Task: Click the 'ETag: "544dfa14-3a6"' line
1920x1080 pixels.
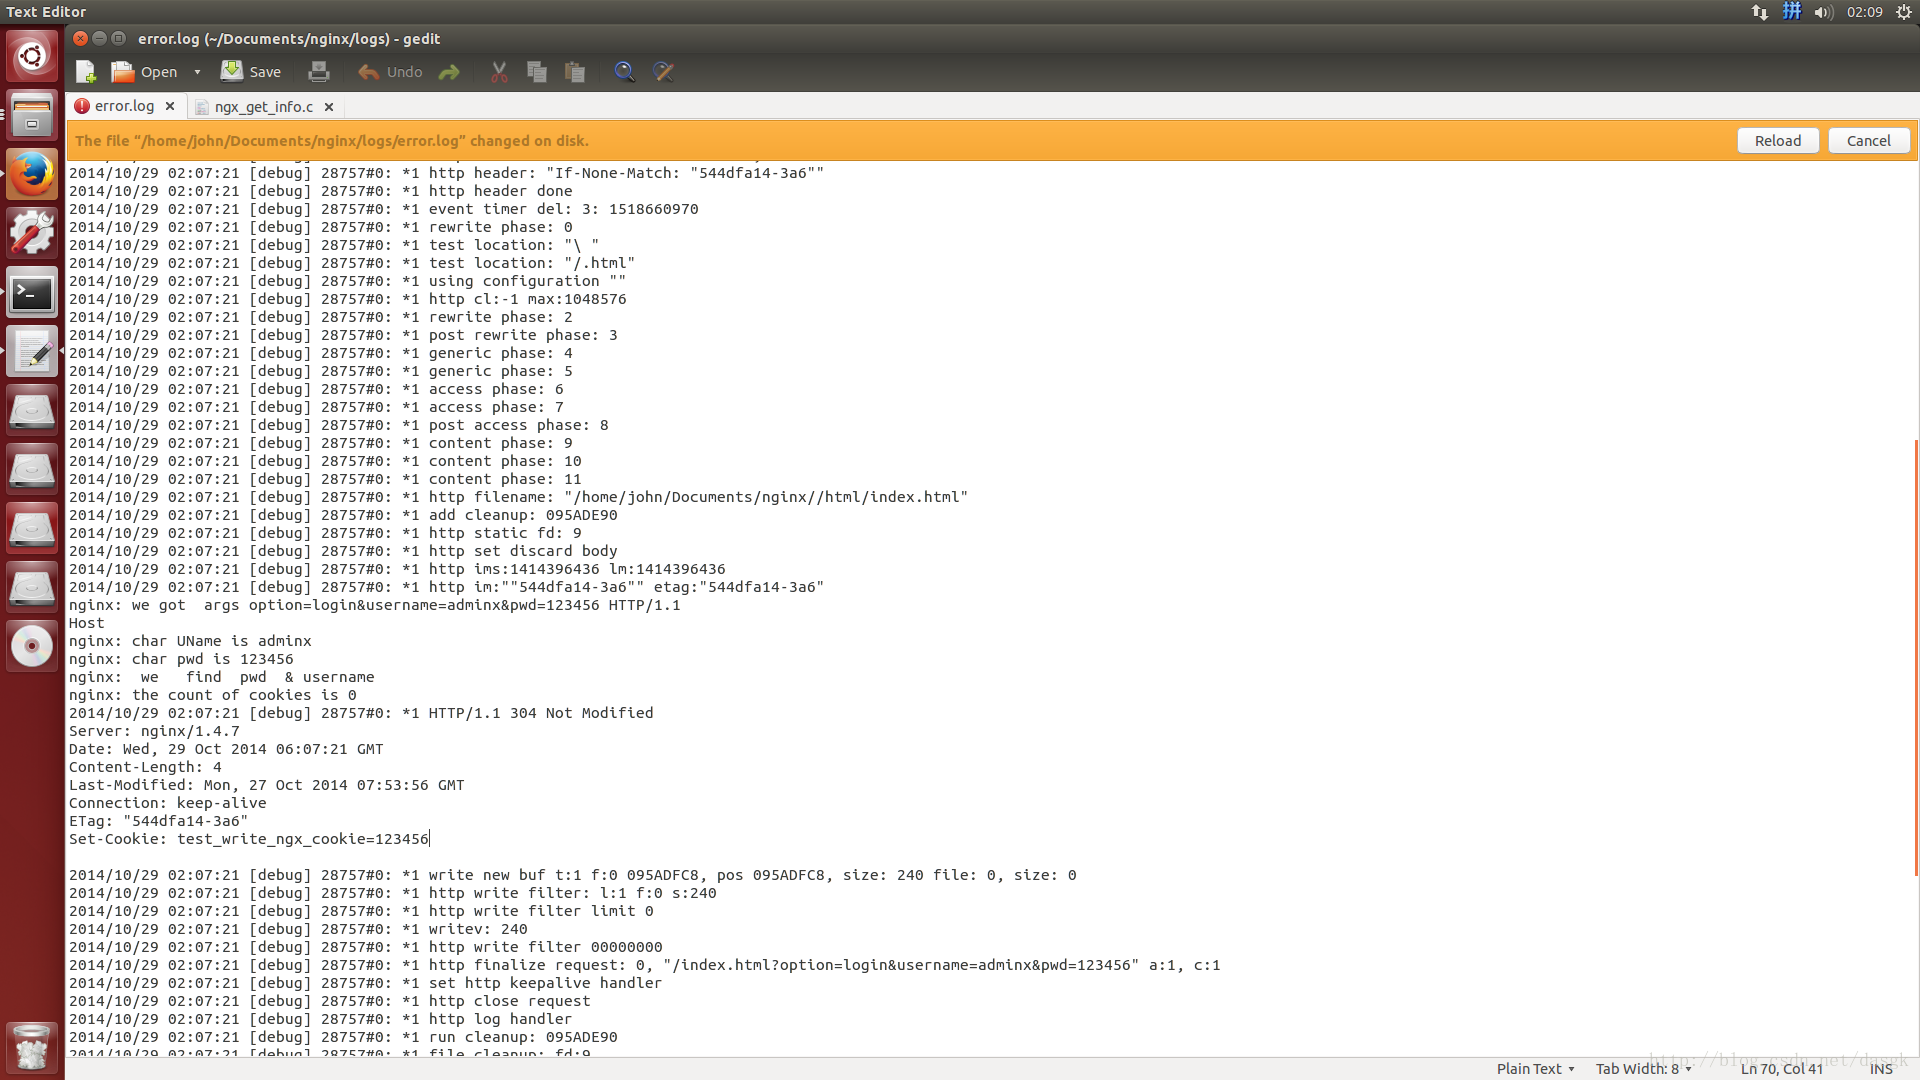Action: pyautogui.click(x=158, y=821)
